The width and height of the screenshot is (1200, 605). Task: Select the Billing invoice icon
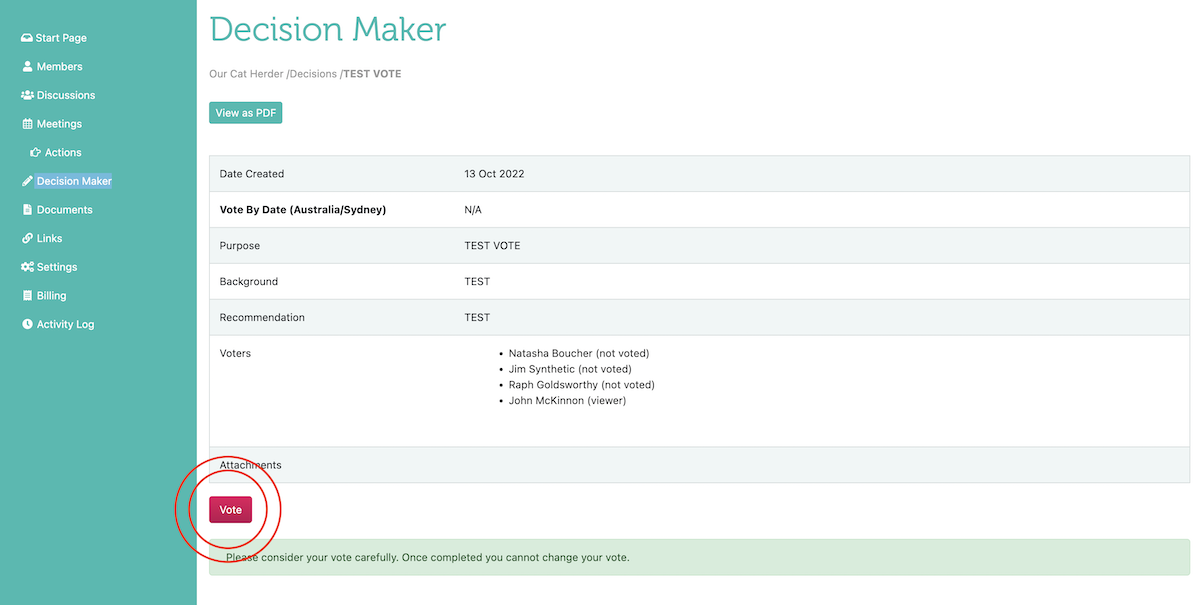tap(24, 295)
